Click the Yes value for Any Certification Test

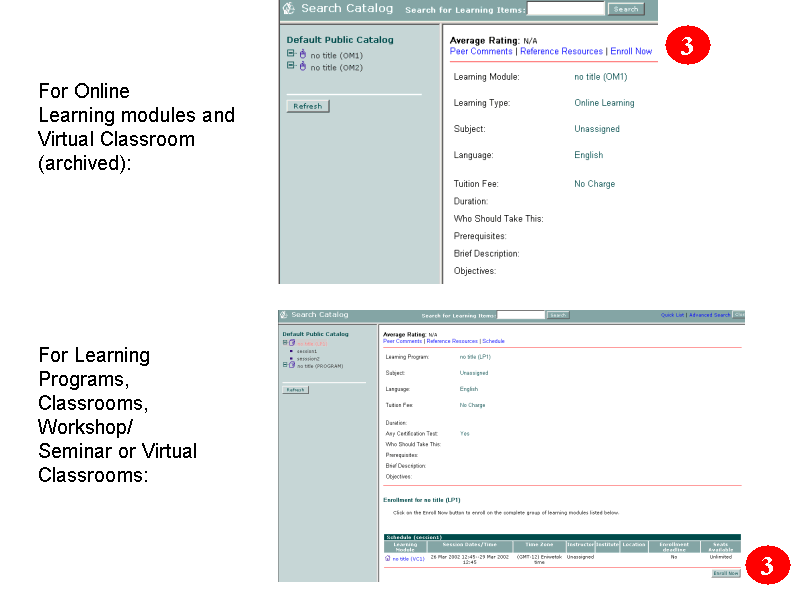point(465,433)
